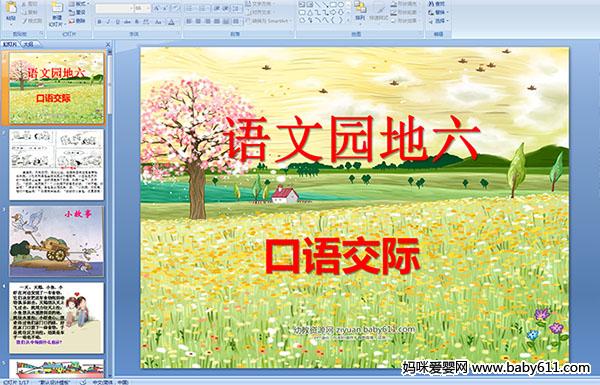Apply bold with the B icon
600x385 pixels.
[x=99, y=22]
